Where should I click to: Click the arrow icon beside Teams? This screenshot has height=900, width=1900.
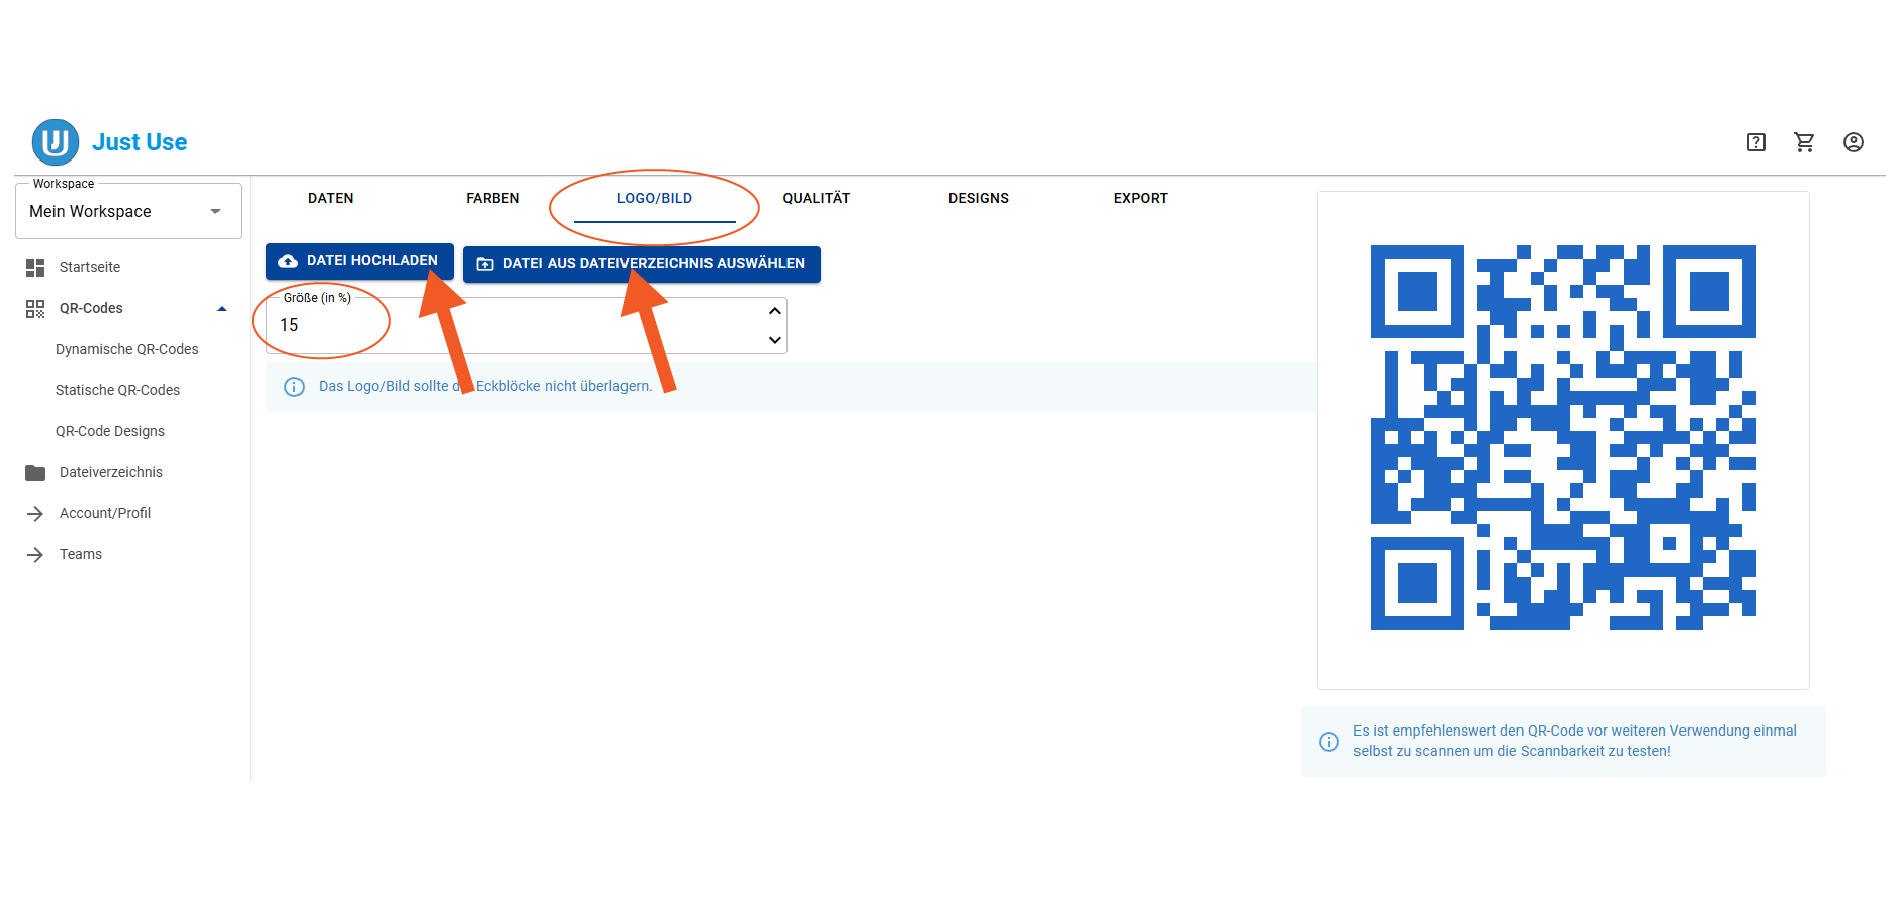[35, 554]
